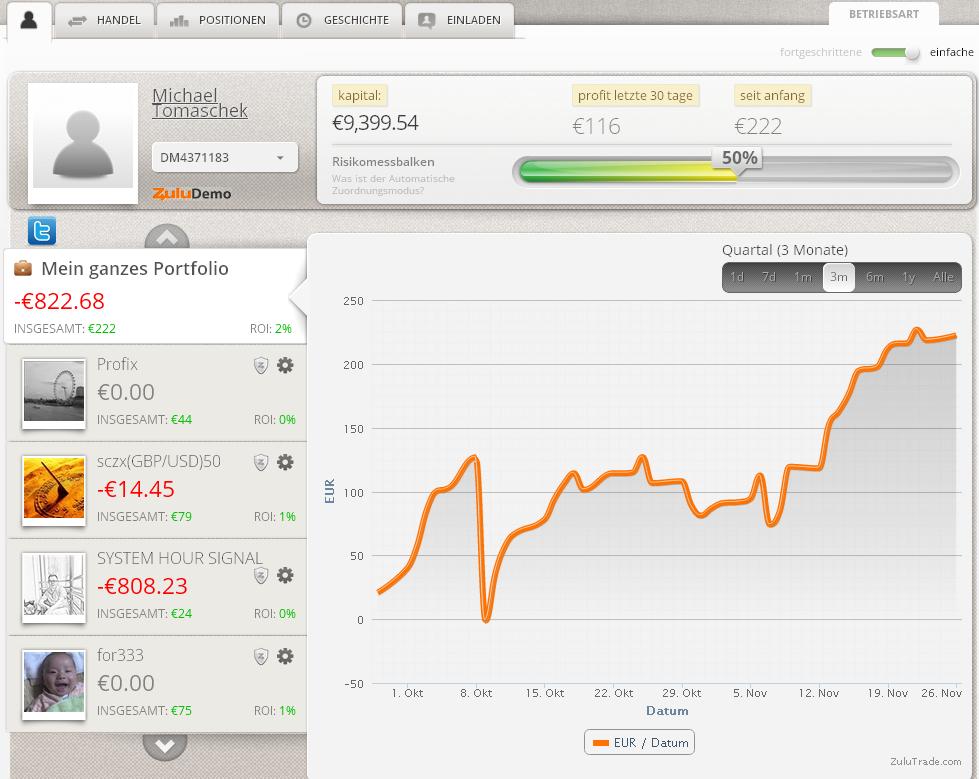Viewport: 979px width, 779px height.
Task: Switch to the POSITIONEN tab
Action: click(x=217, y=19)
